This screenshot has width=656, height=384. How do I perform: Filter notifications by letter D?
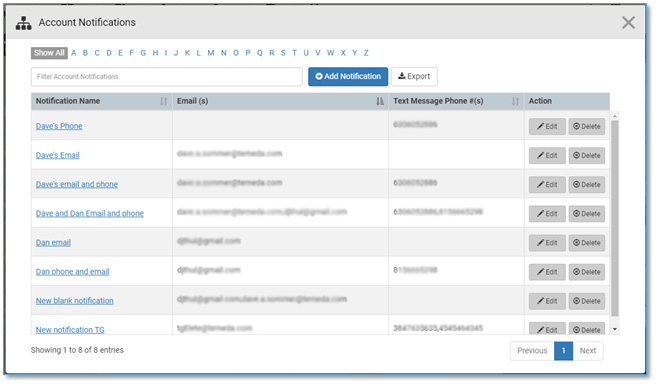(109, 53)
